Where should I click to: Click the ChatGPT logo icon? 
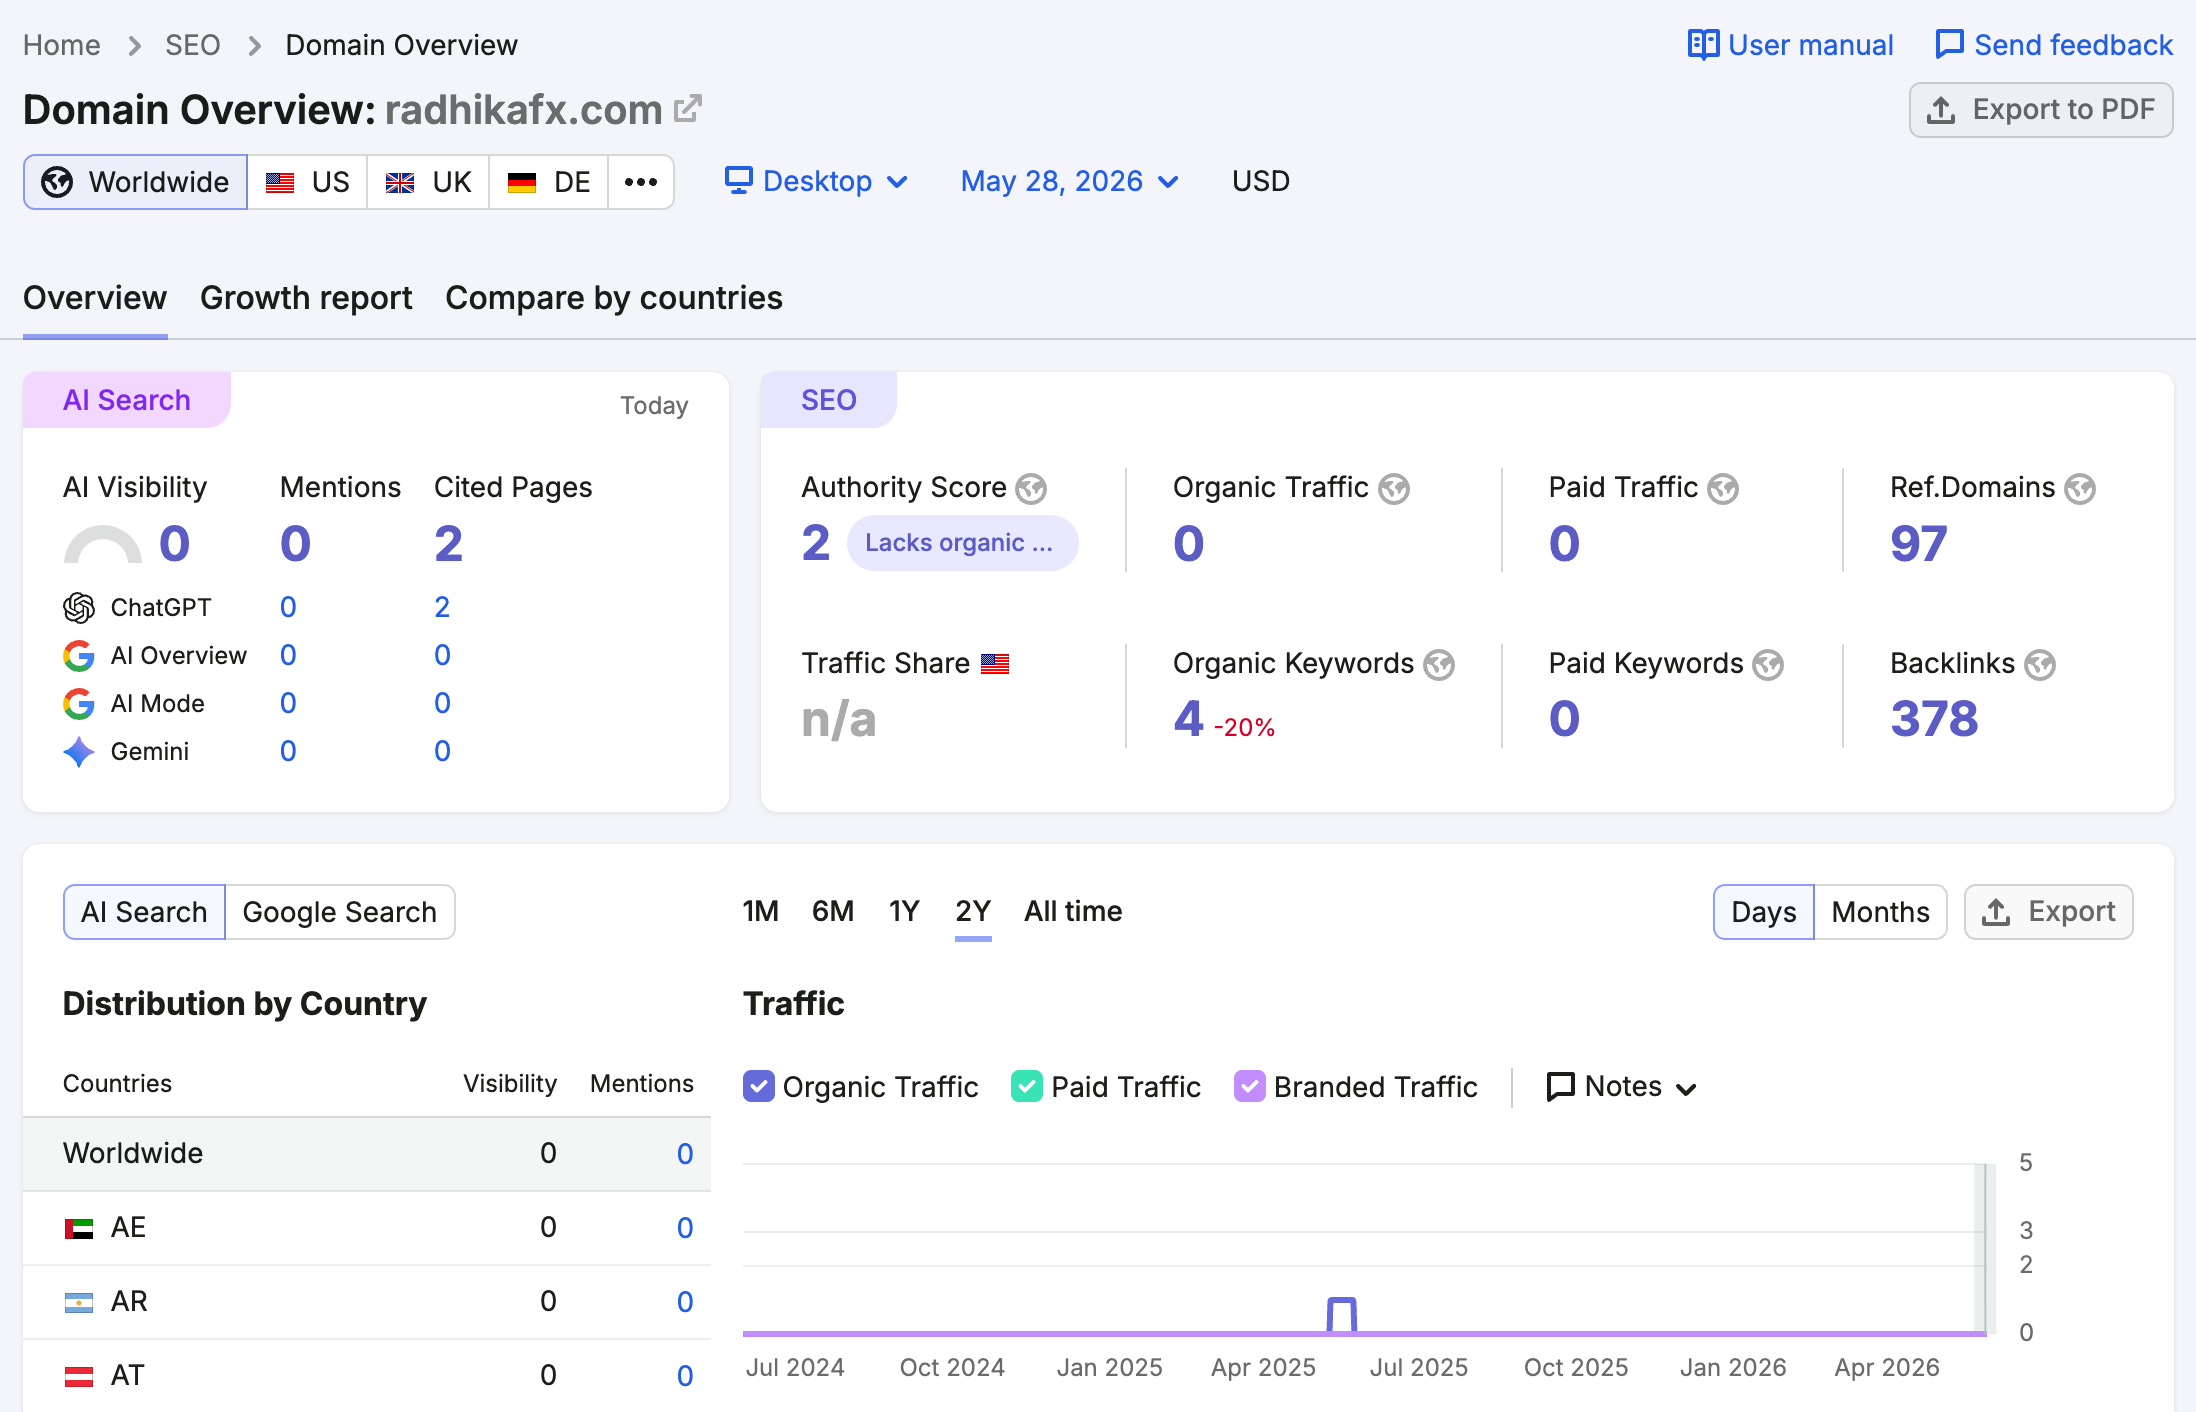(79, 607)
